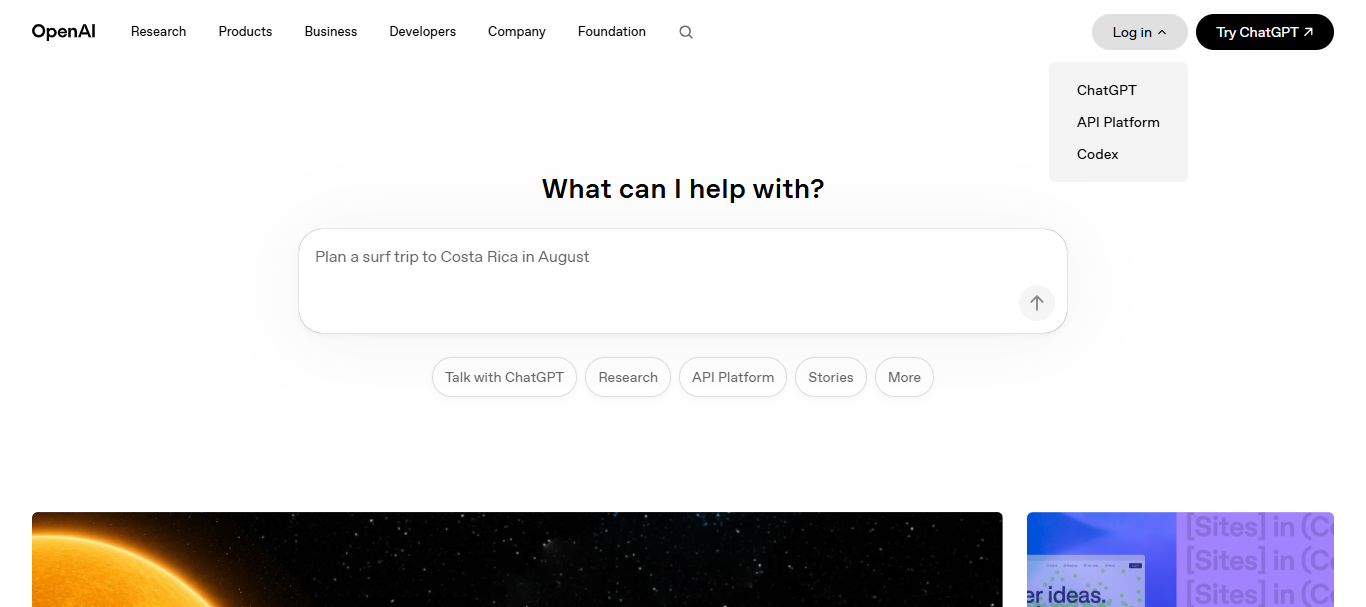Screen dimensions: 1366x607
Task: Click the Talk with ChatGPT pill
Action: point(505,377)
